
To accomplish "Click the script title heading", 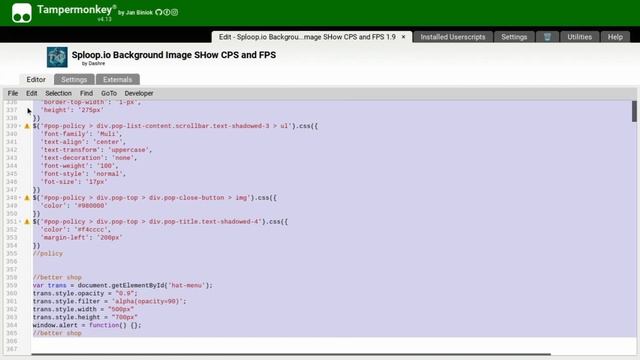I will pos(174,55).
